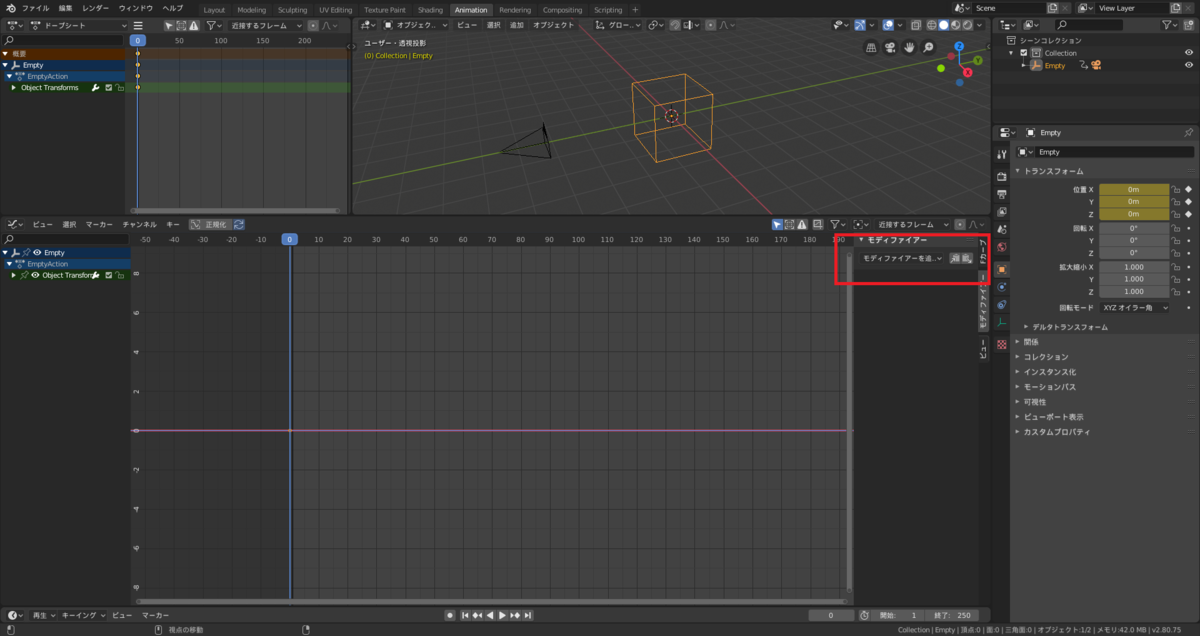Viewport: 1200px width, 636px height.
Task: Toggle X-ray mode in viewport
Action: [x=915, y=25]
